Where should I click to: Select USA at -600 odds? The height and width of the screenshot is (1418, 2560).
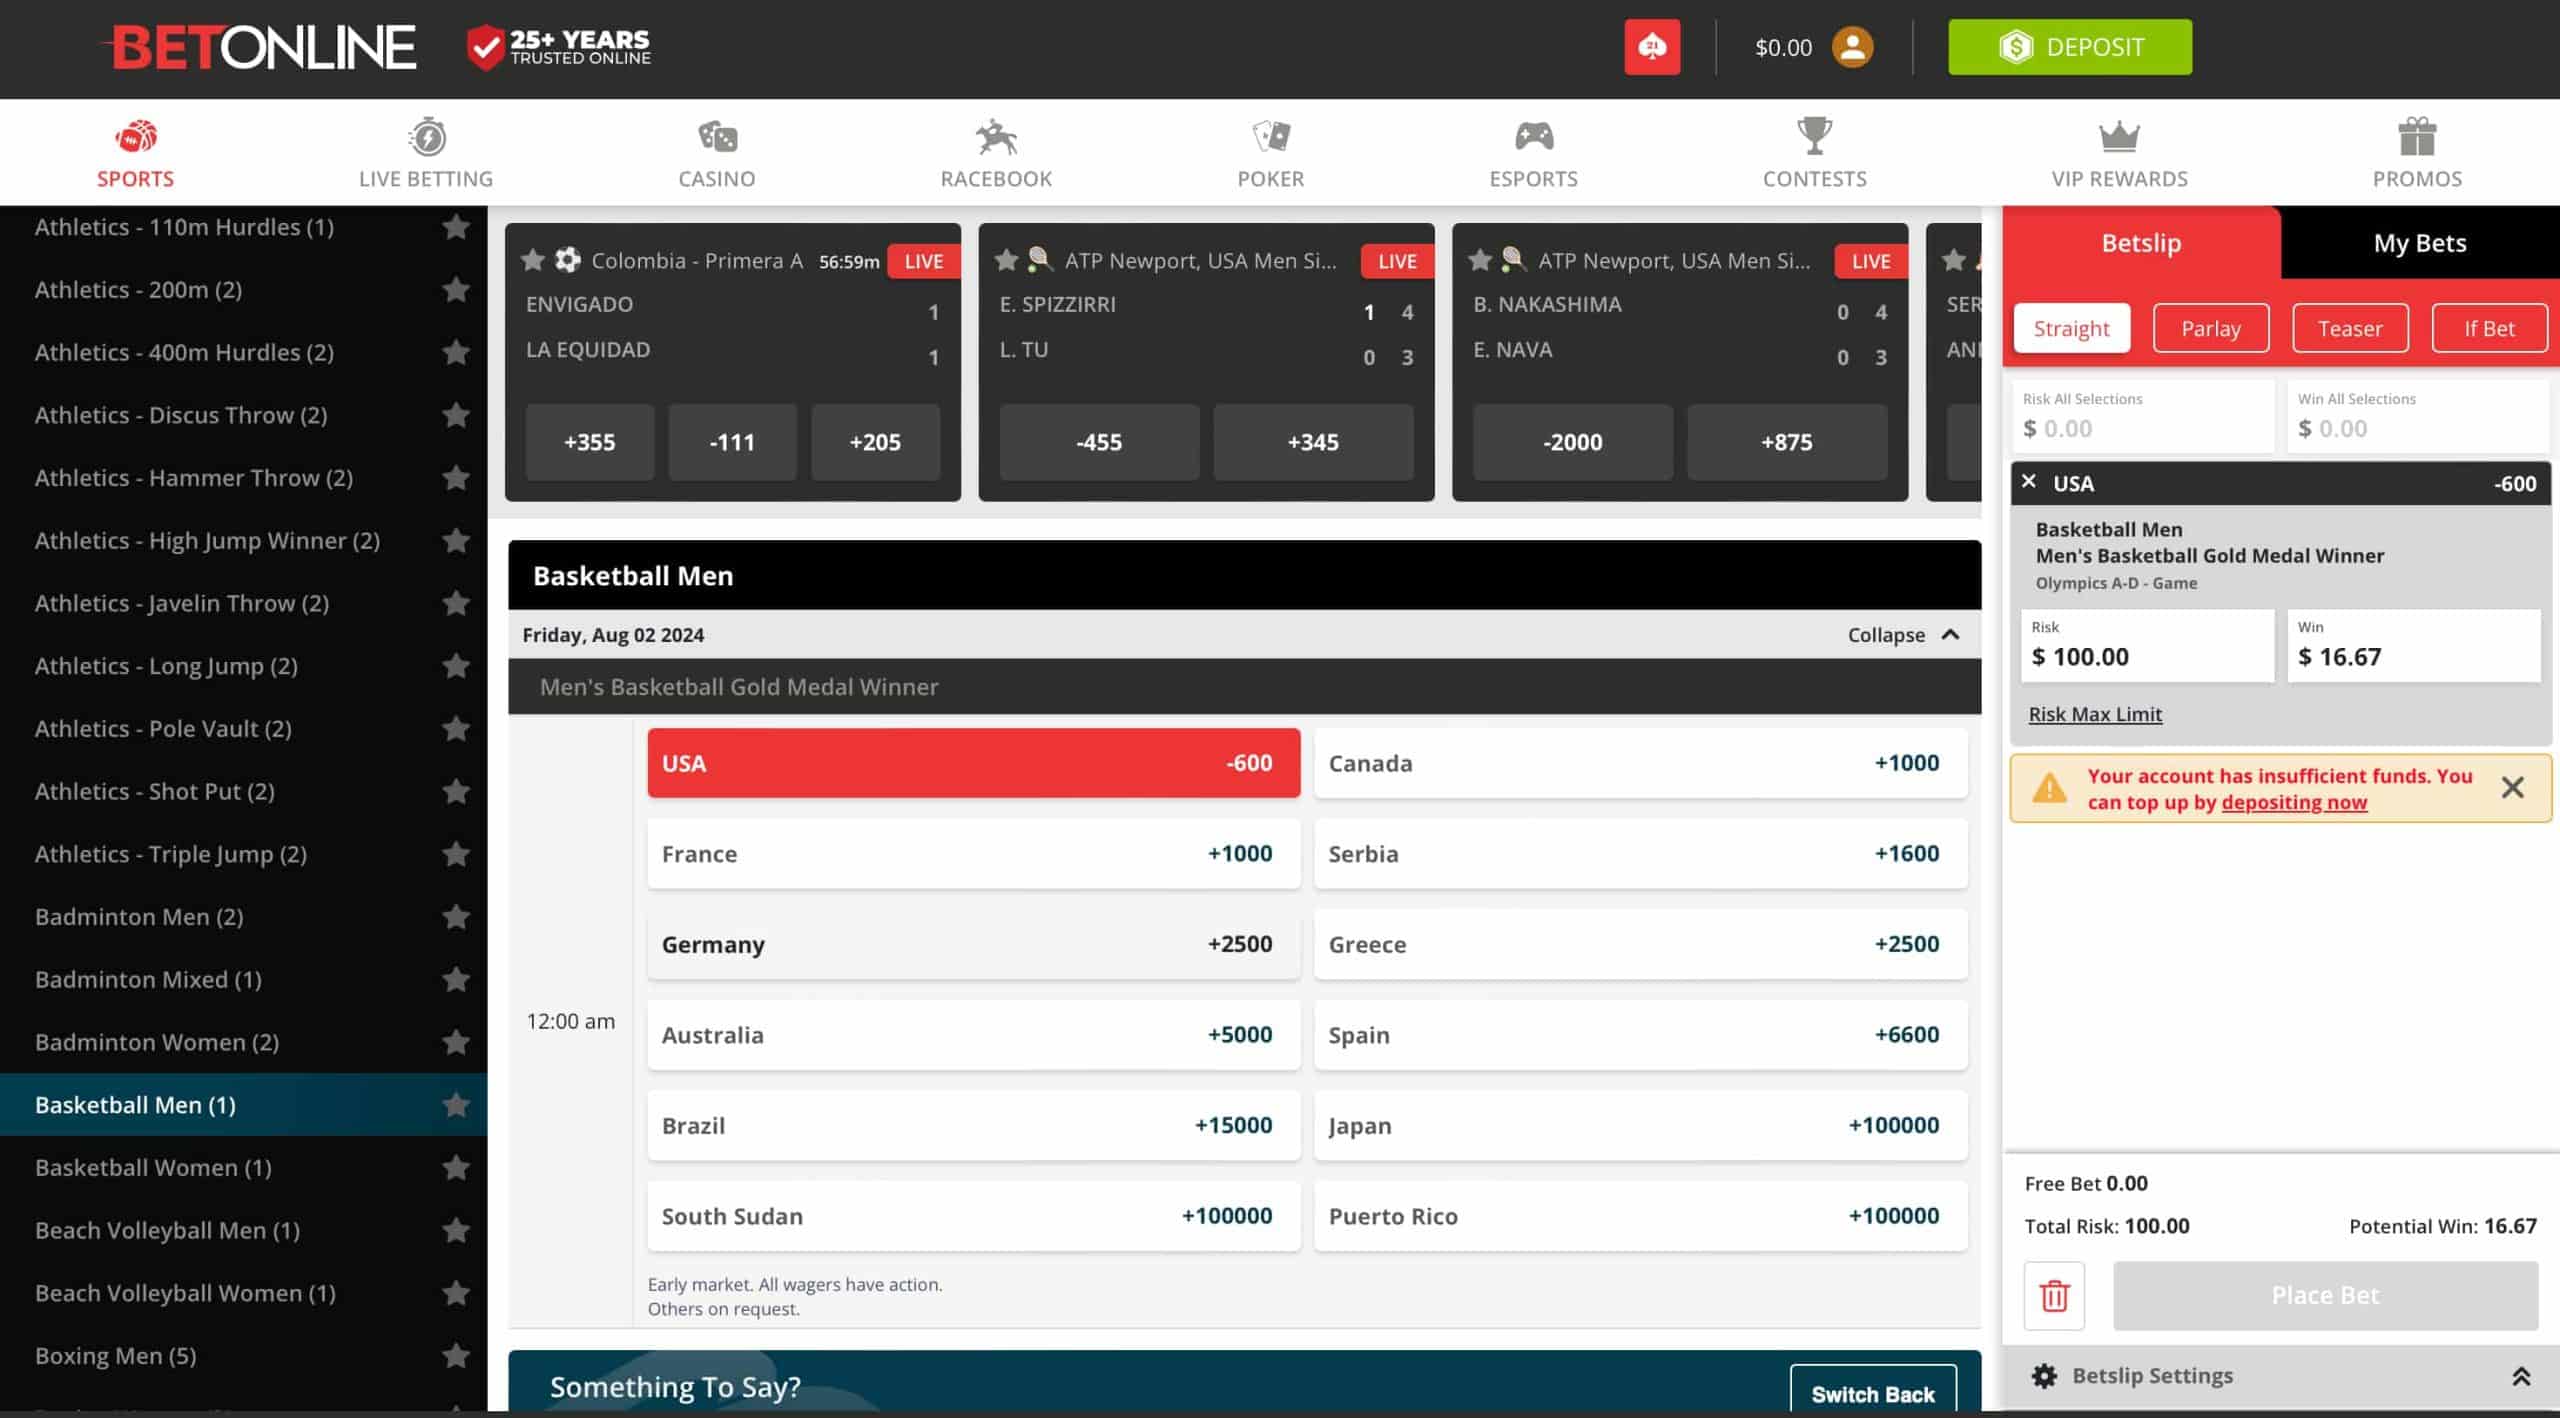tap(973, 763)
